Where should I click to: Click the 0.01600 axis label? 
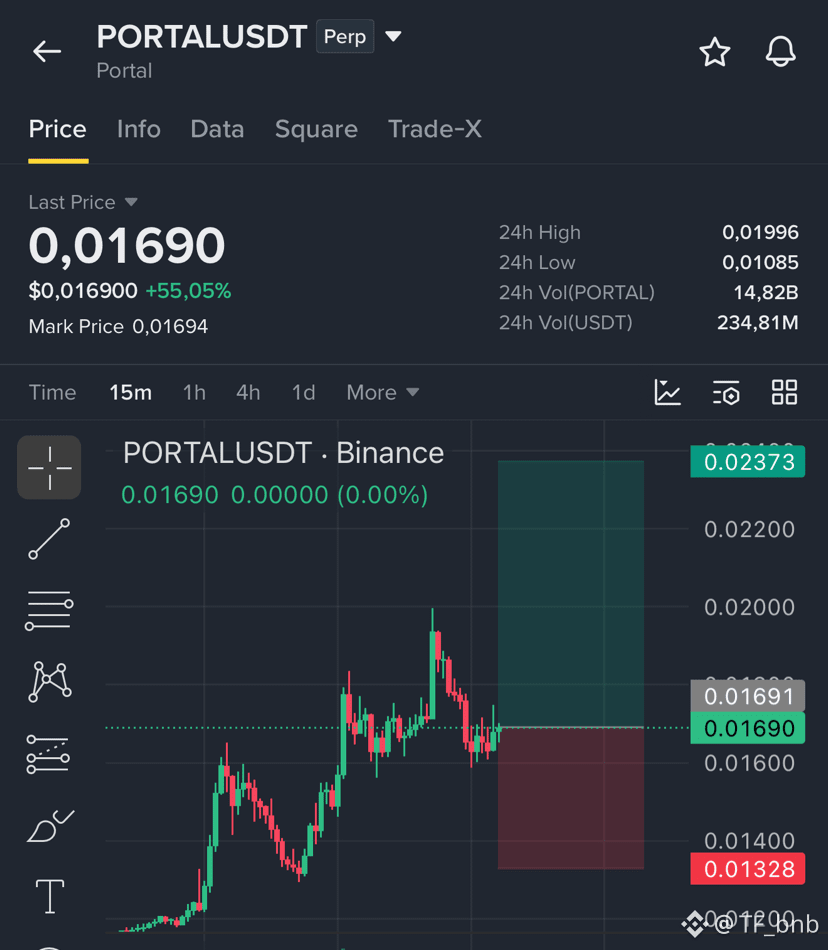749,763
